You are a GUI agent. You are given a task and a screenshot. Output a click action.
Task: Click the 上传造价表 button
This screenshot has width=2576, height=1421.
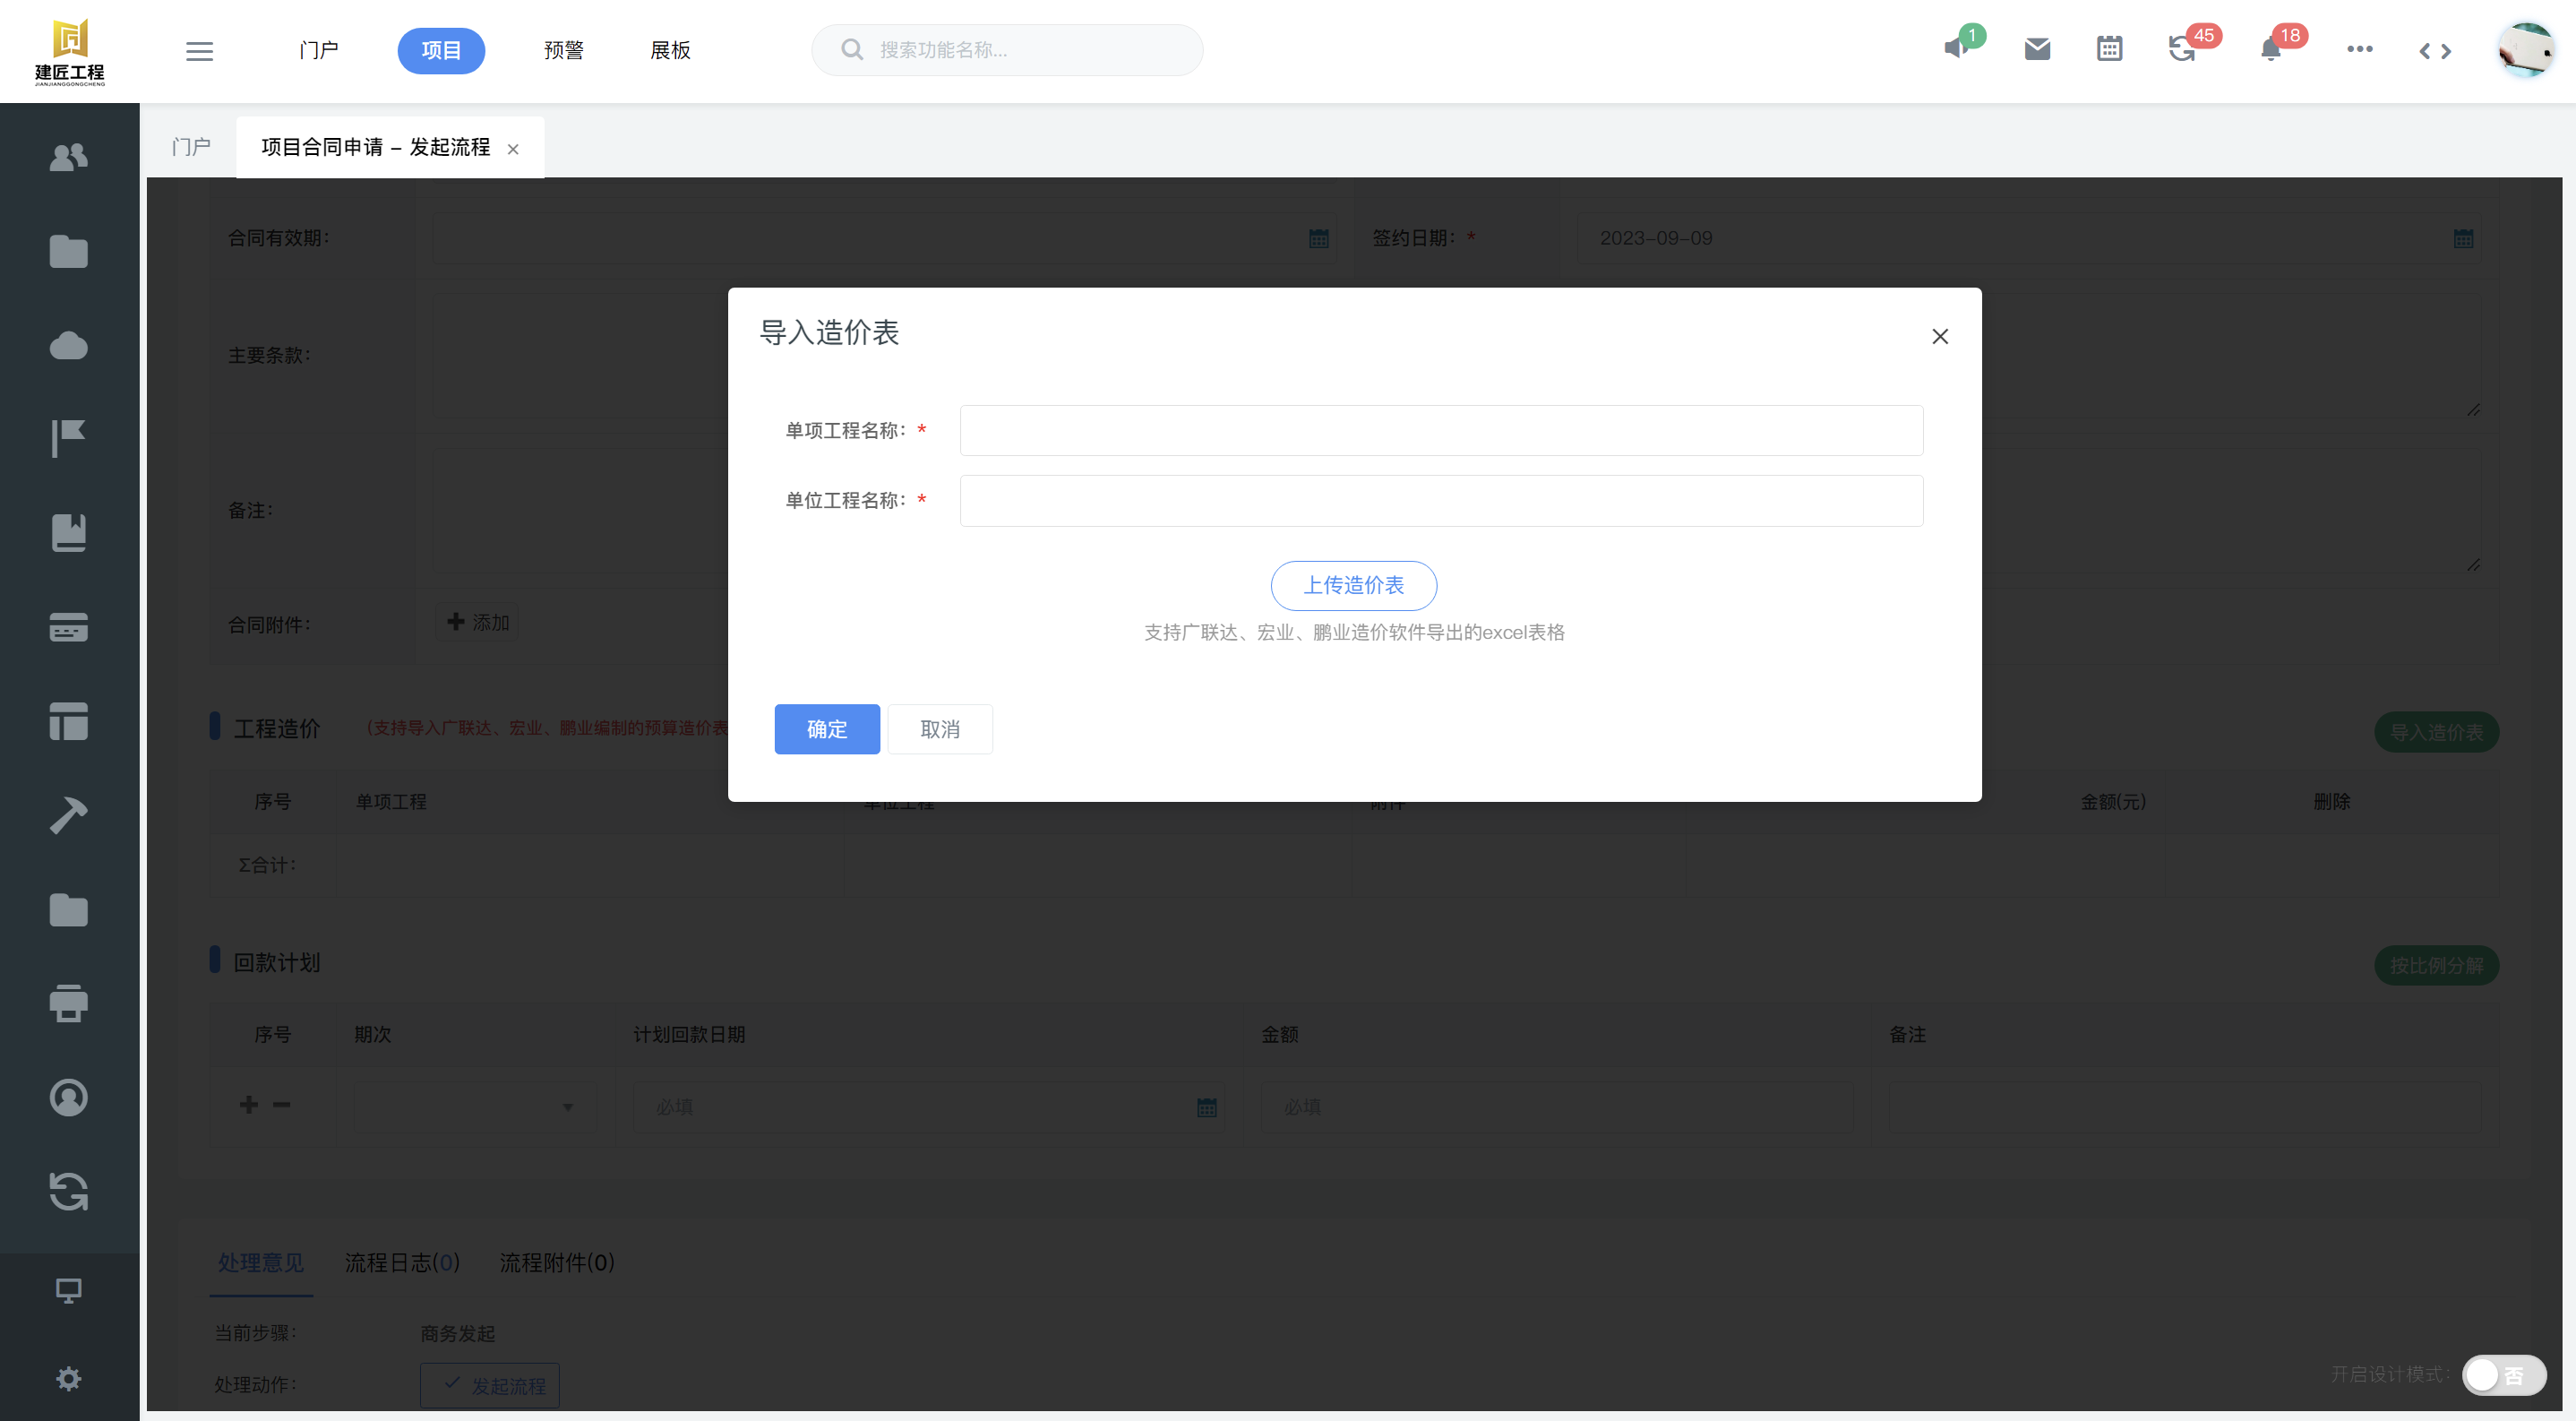1353,585
